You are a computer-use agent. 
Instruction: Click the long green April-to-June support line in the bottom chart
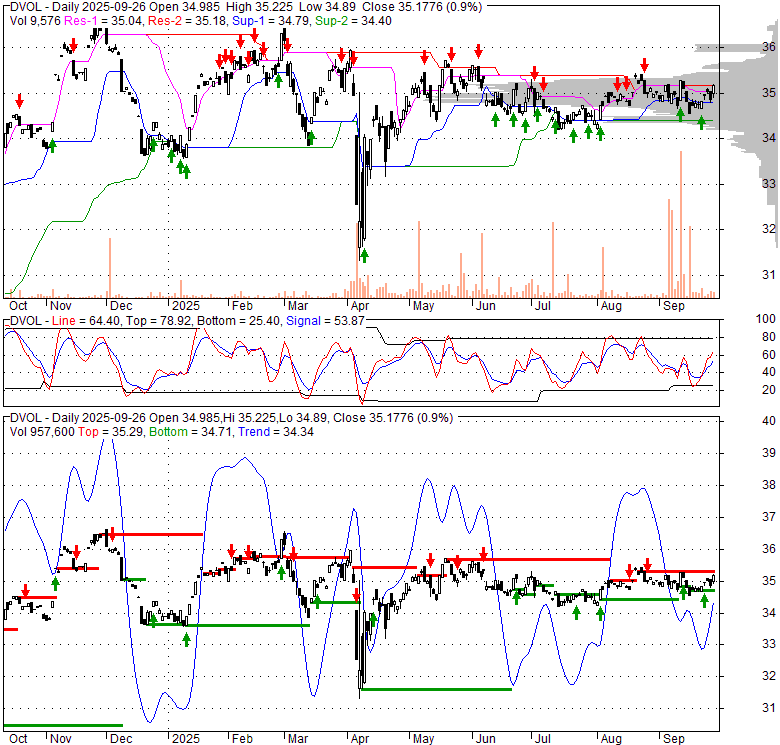click(437, 689)
